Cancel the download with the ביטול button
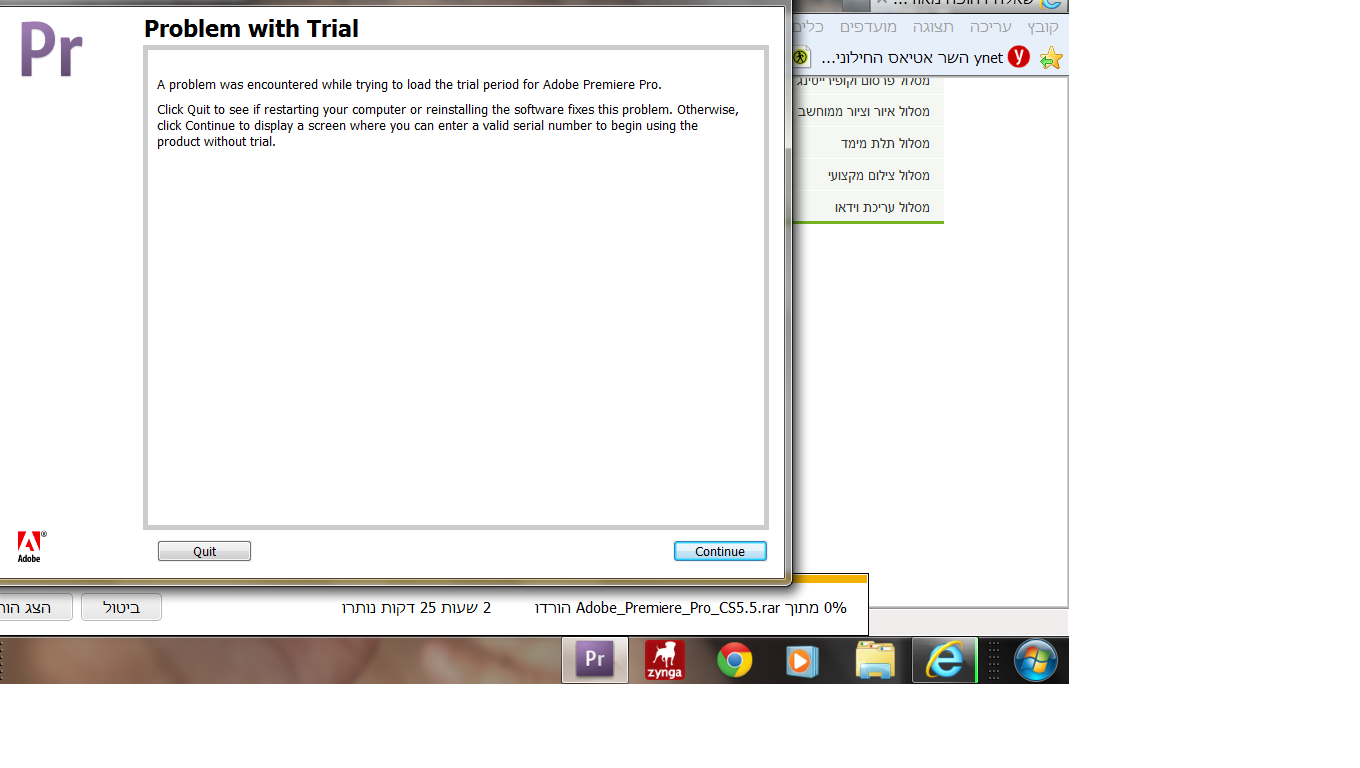The height and width of the screenshot is (768, 1360). tap(121, 607)
